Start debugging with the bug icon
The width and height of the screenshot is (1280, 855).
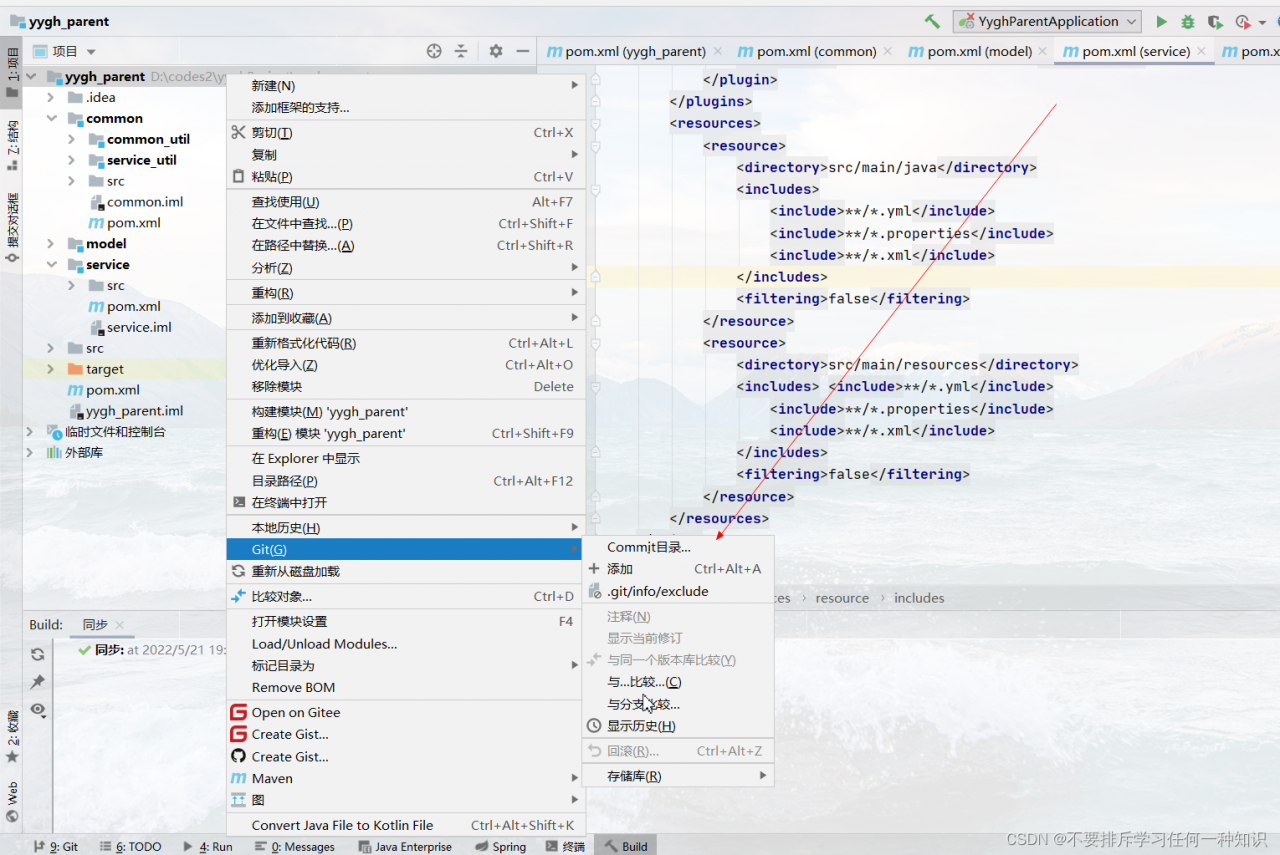point(1187,21)
